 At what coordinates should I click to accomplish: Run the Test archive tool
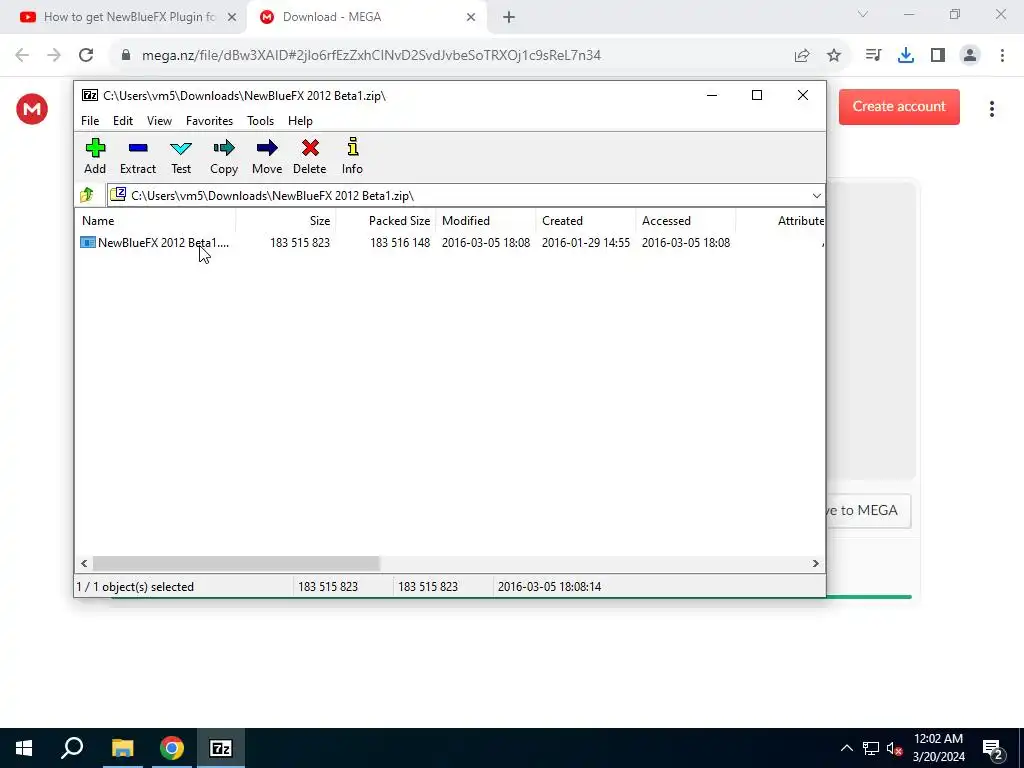coord(181,156)
